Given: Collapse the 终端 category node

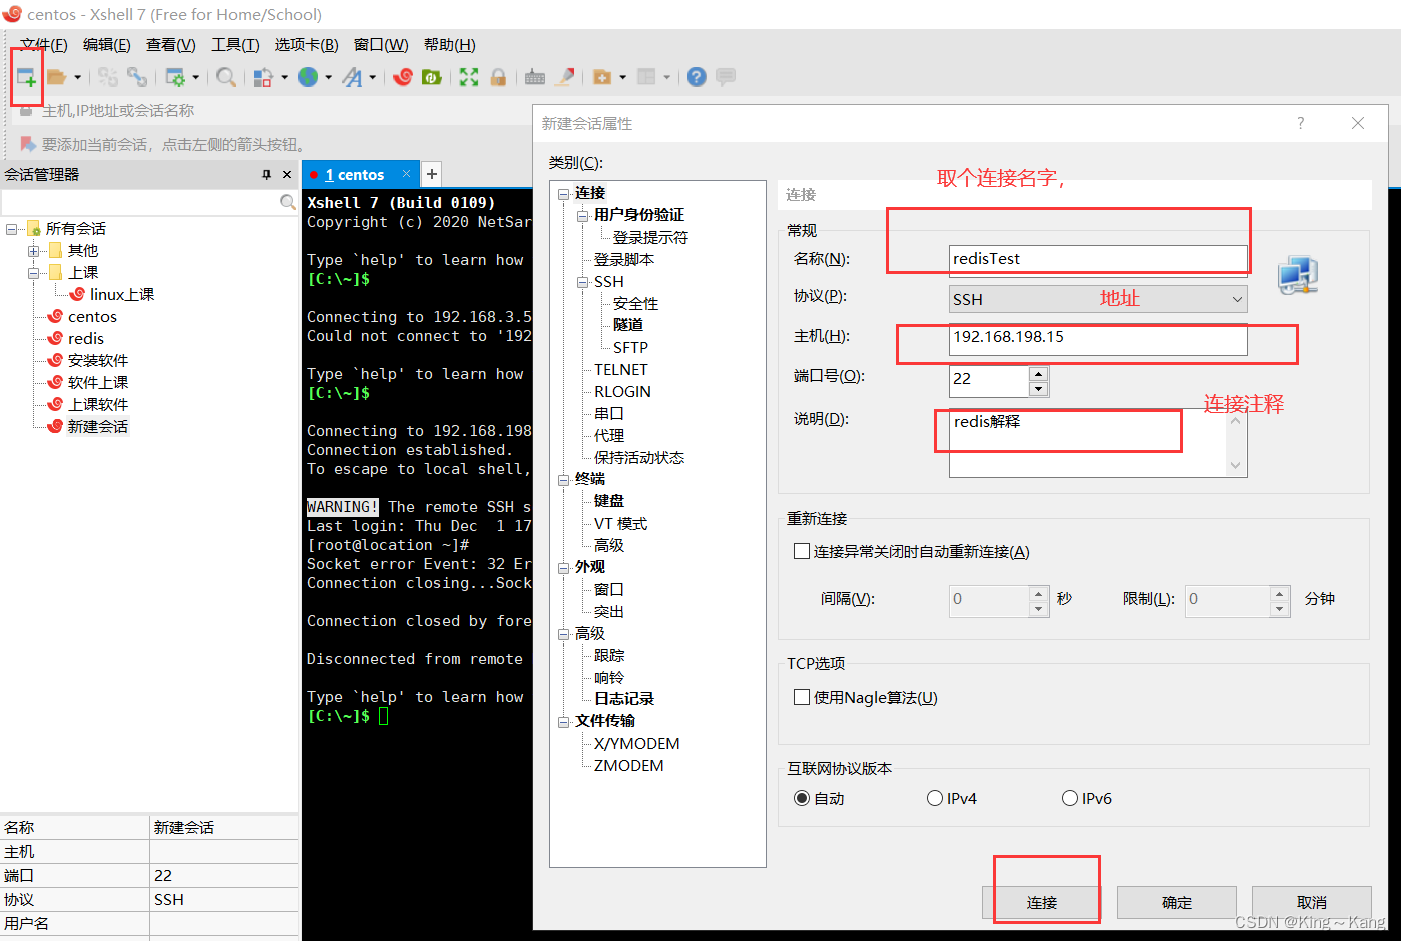Looking at the screenshot, I should 563,479.
